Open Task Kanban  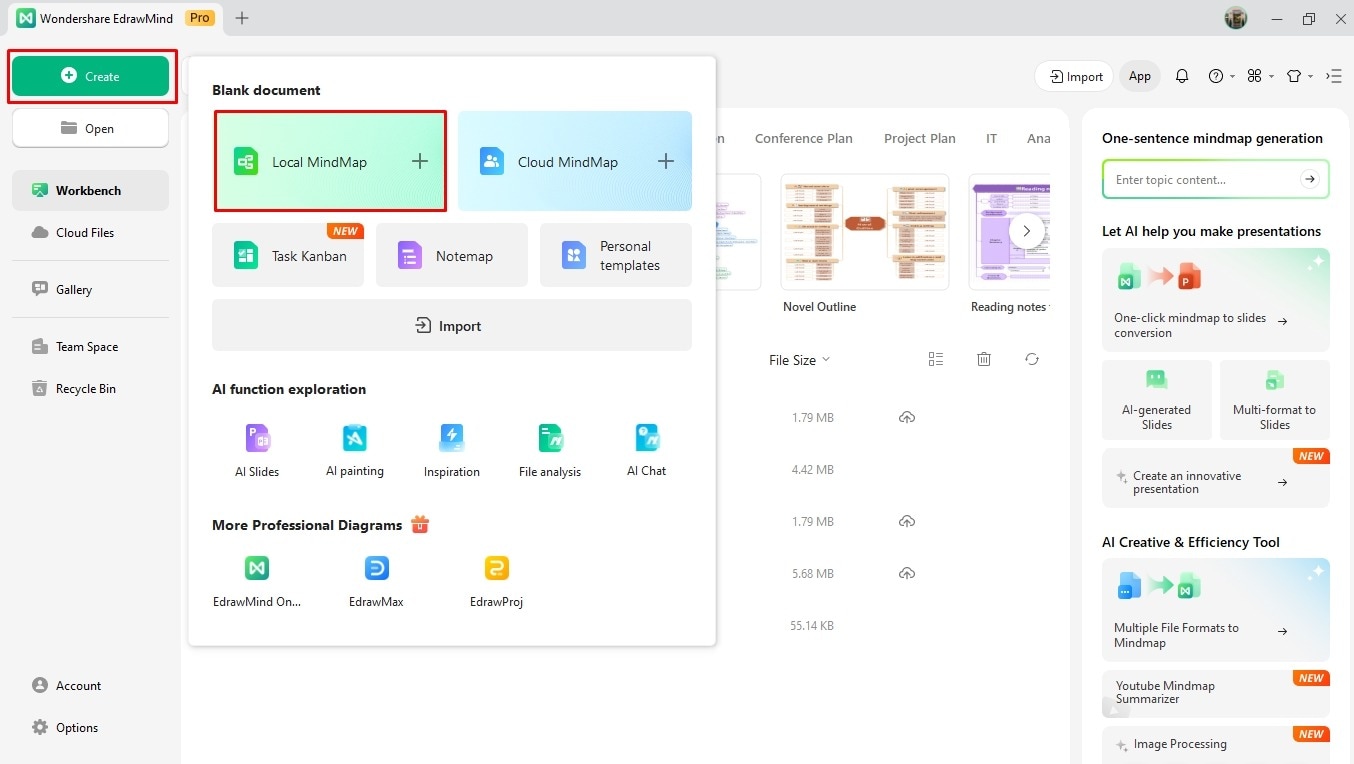click(288, 255)
